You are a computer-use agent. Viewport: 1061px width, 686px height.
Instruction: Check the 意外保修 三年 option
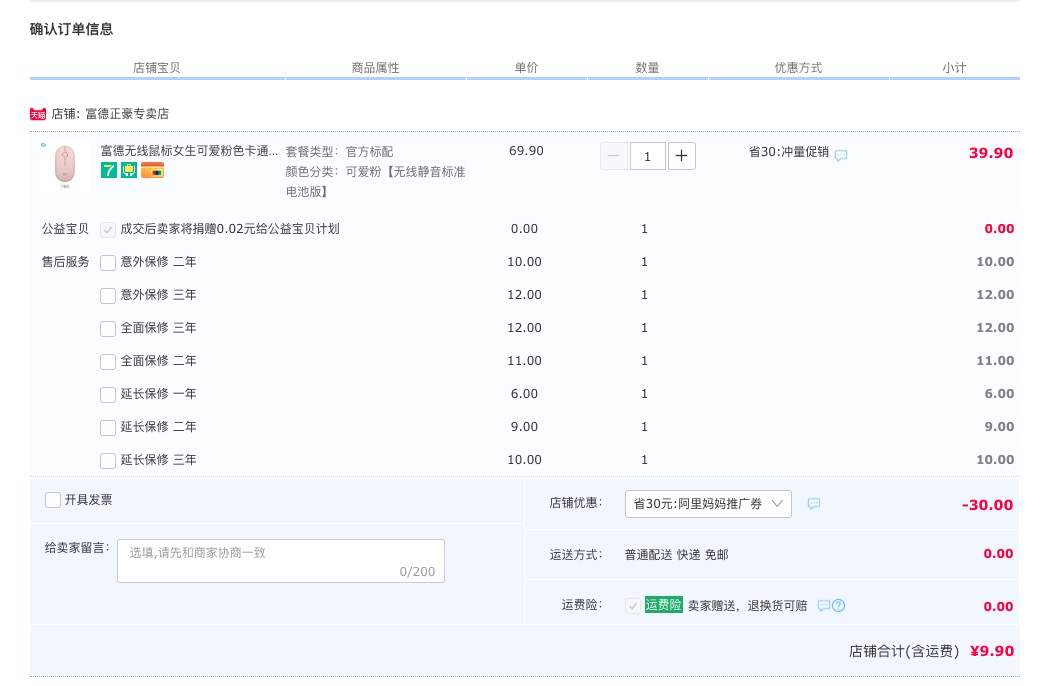pos(108,296)
